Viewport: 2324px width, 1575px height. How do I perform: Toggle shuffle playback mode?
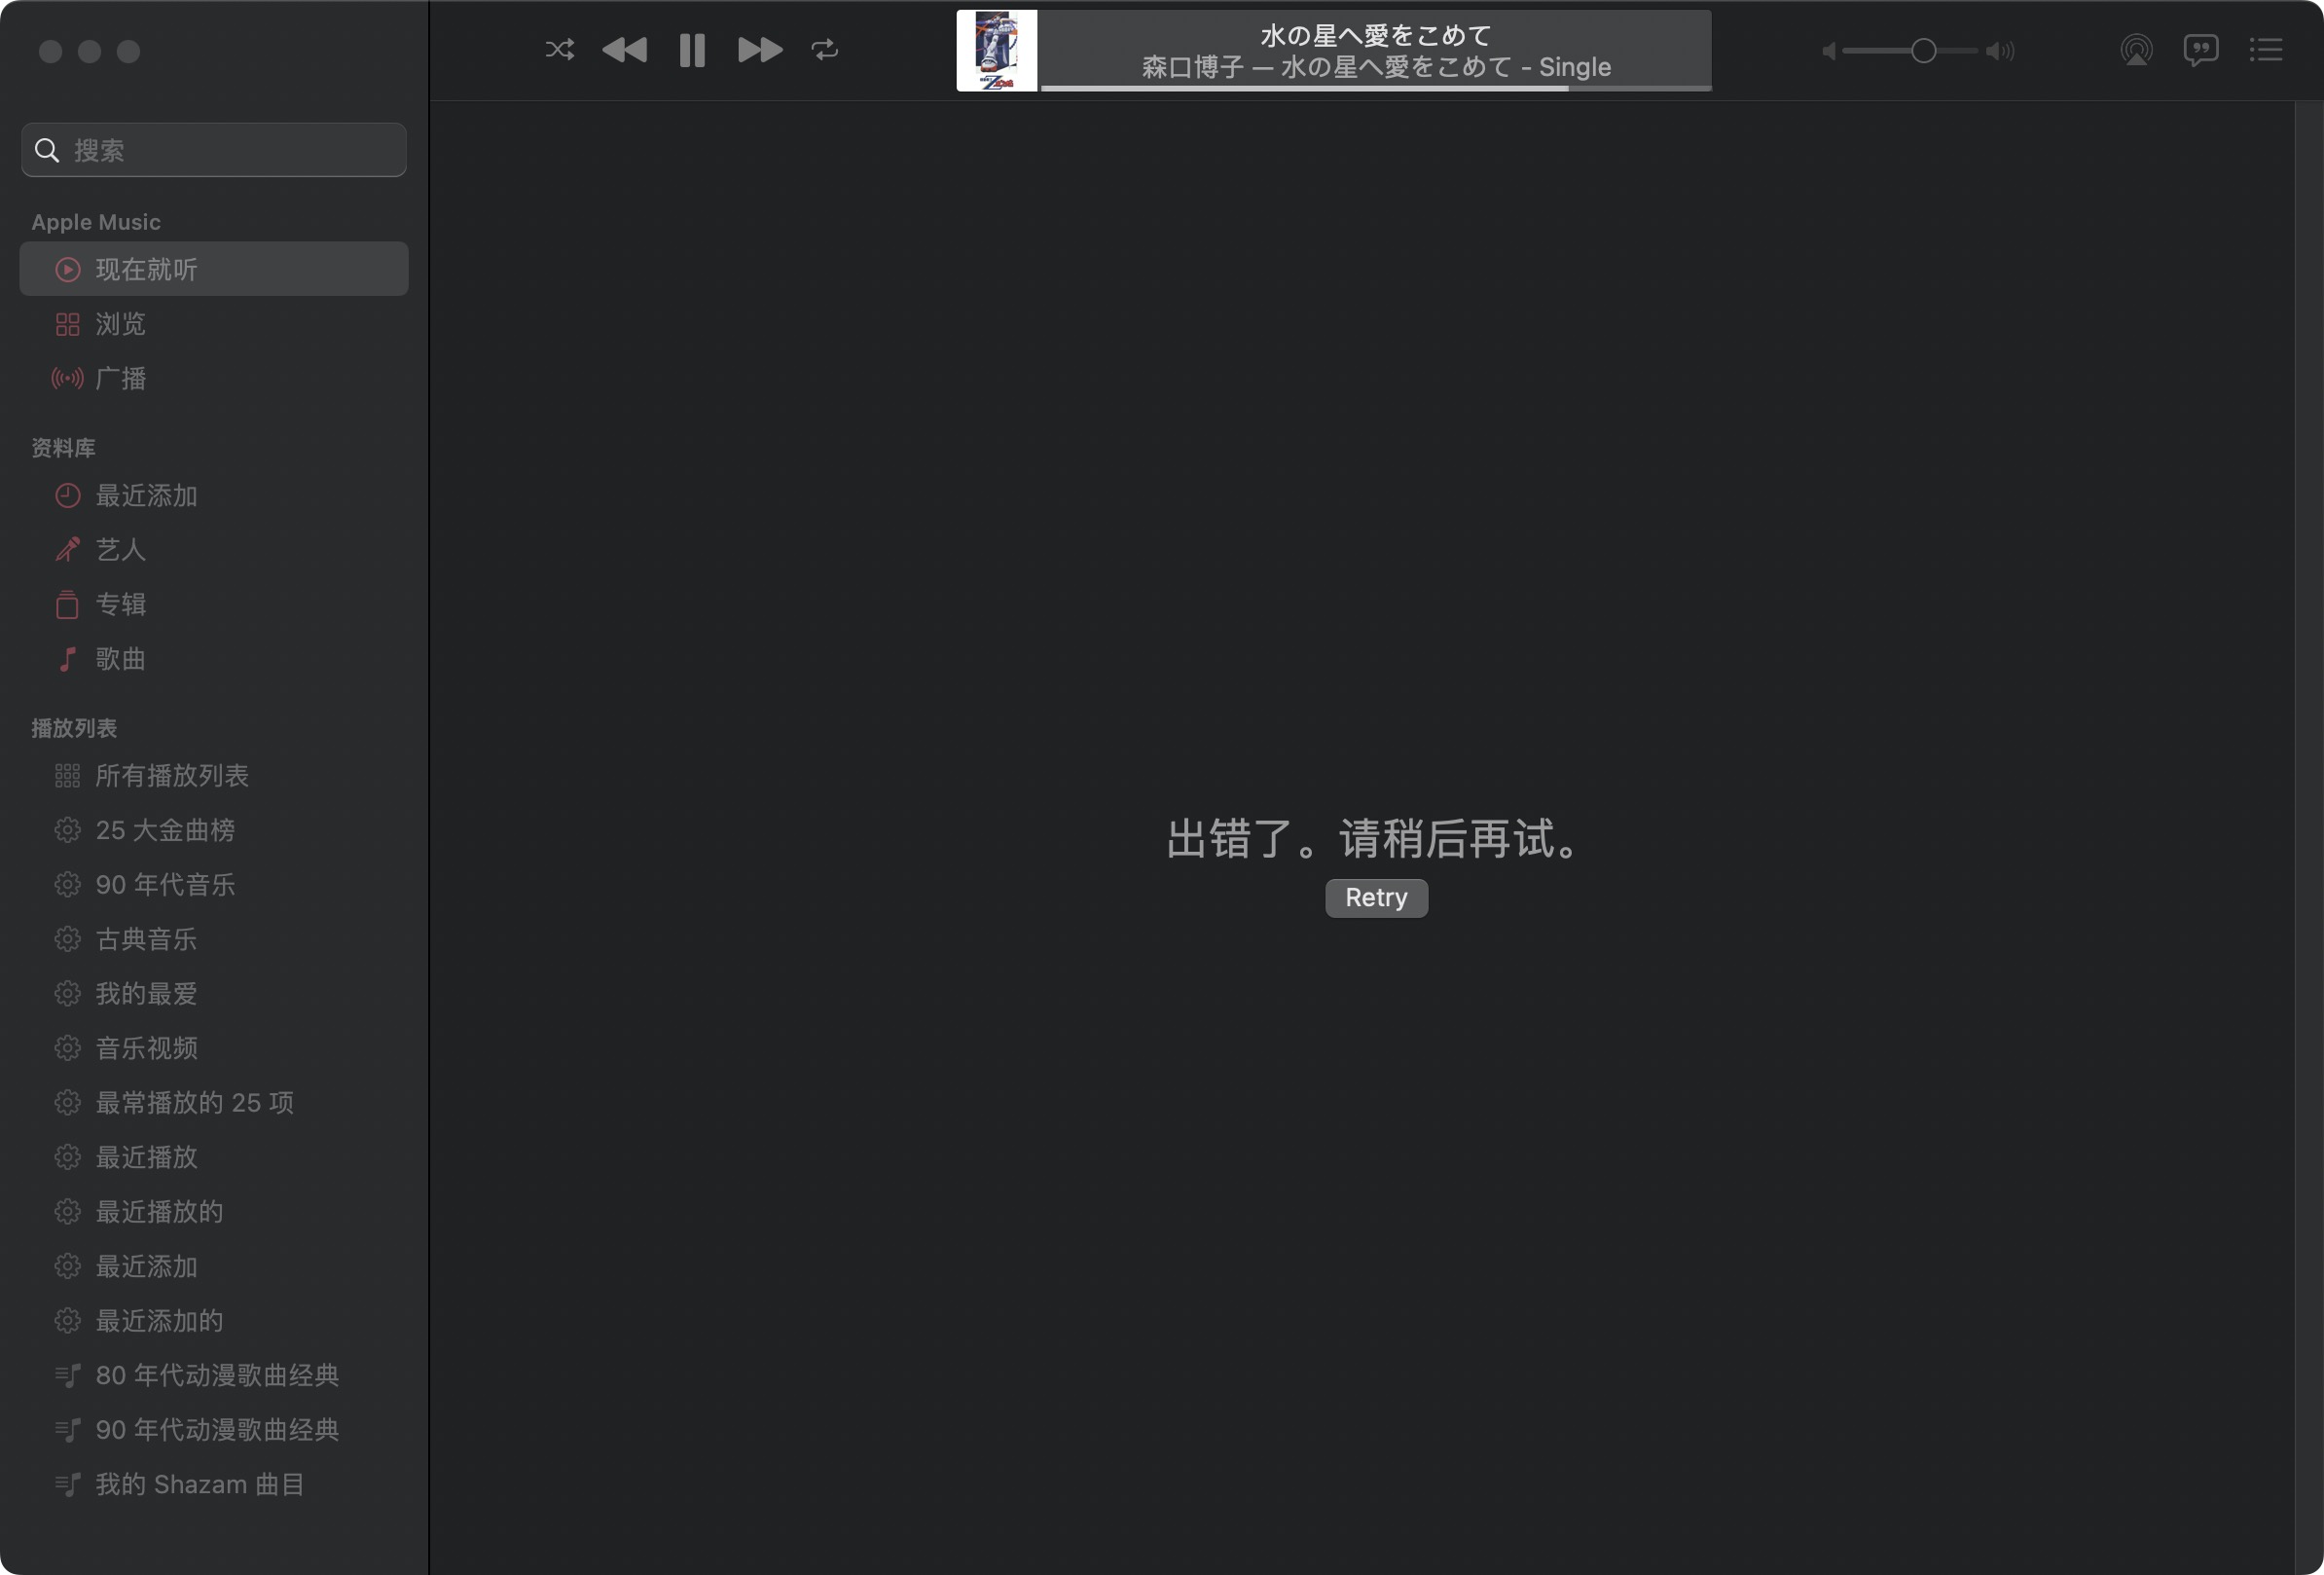coord(559,49)
